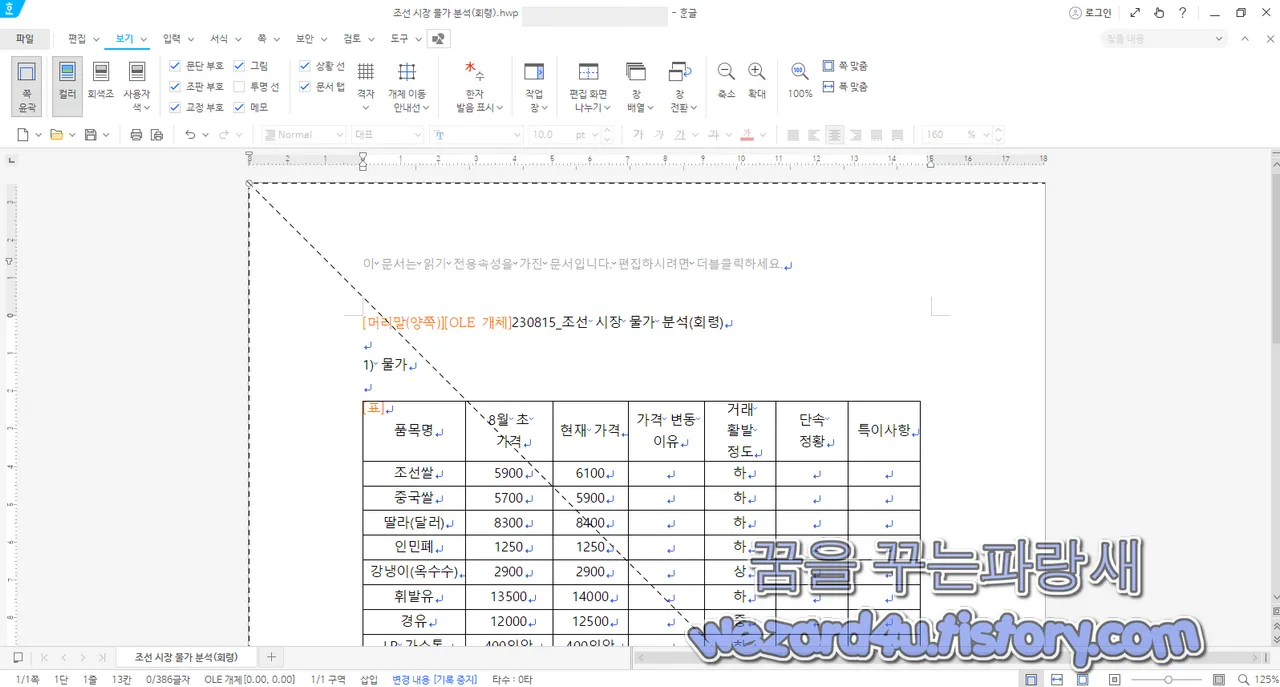This screenshot has height=687, width=1280.
Task: Click the 창 전환 switch window icon
Action: 680,72
